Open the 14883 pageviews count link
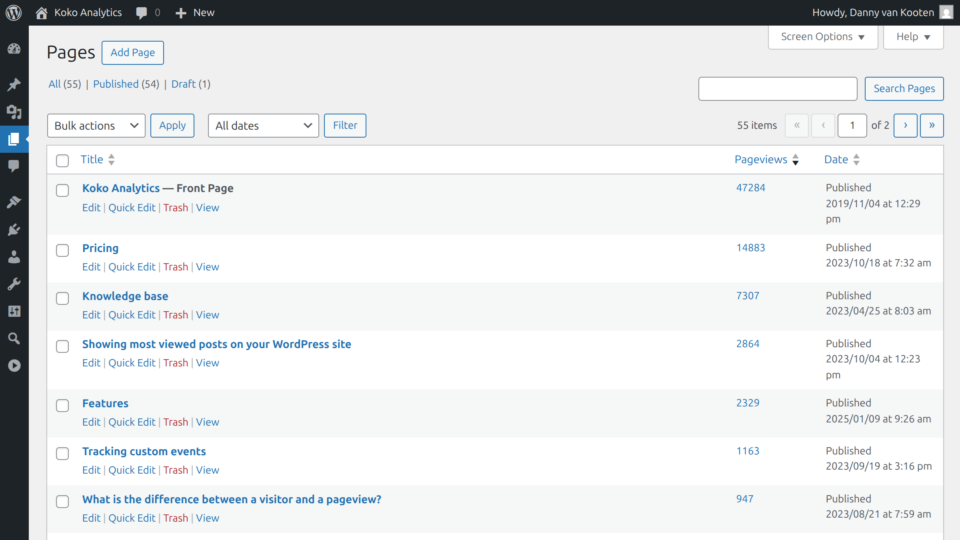Viewport: 960px width, 540px height. click(751, 248)
